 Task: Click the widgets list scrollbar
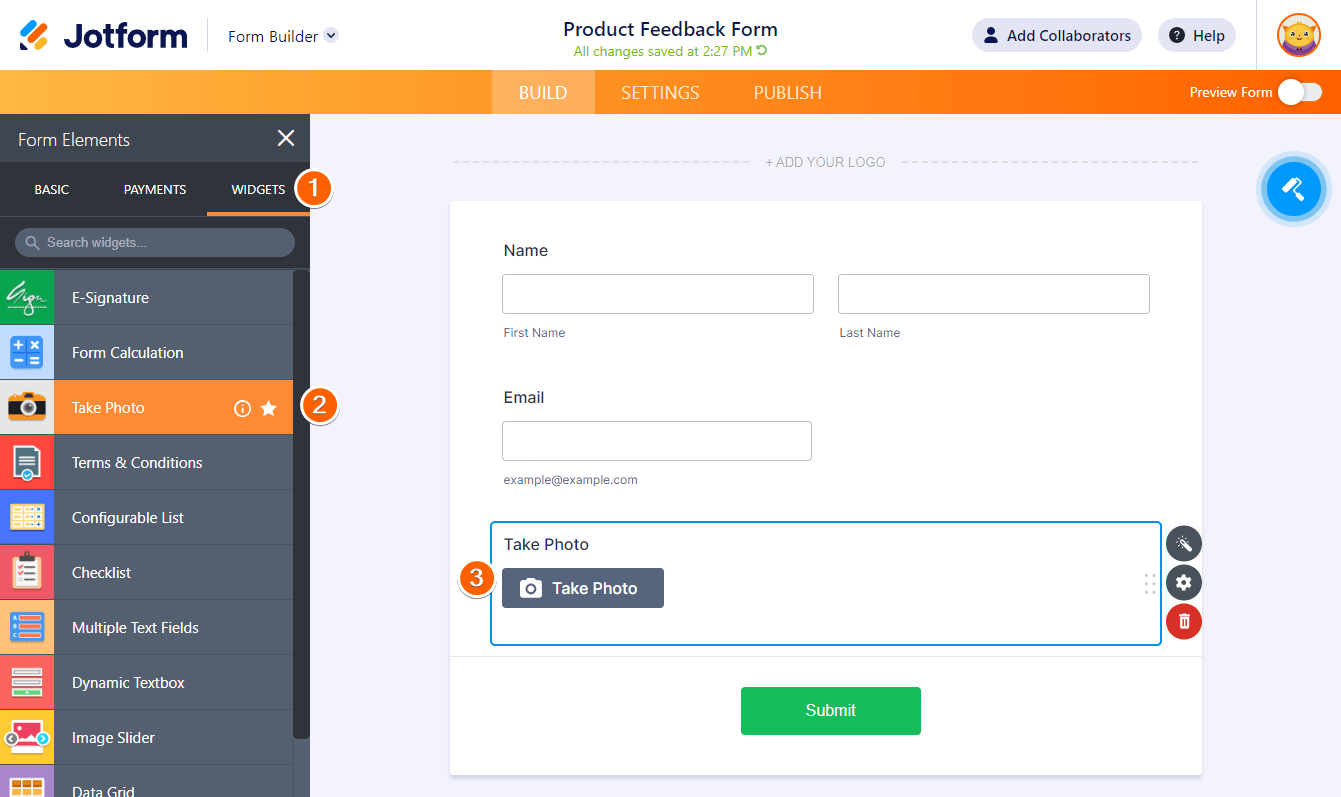tap(301, 500)
